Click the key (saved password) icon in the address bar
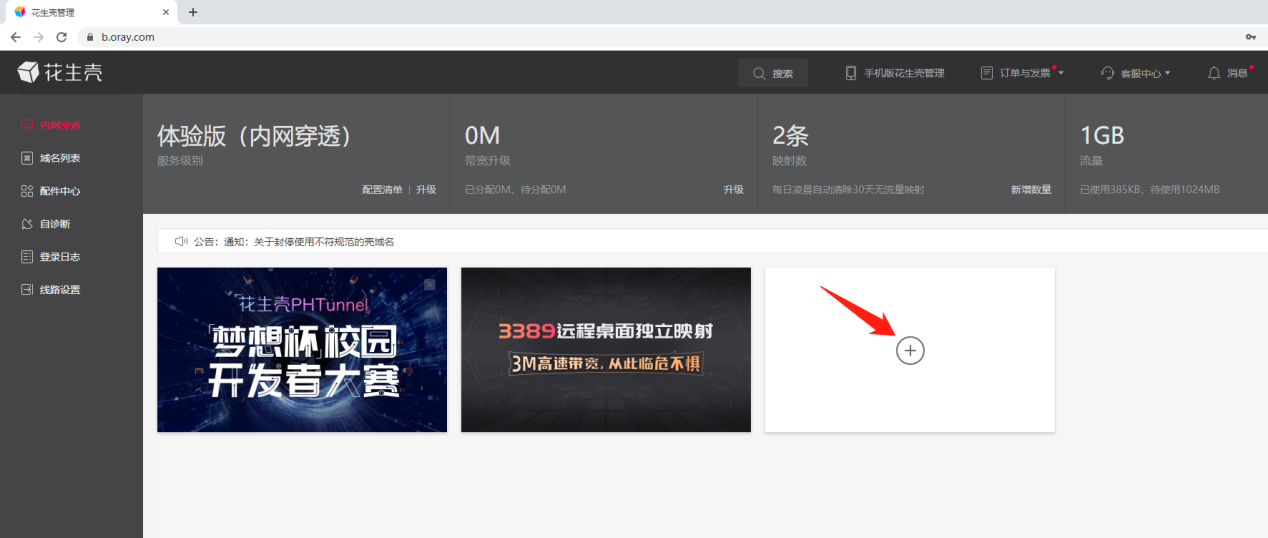This screenshot has height=538, width=1268. pyautogui.click(x=1250, y=37)
